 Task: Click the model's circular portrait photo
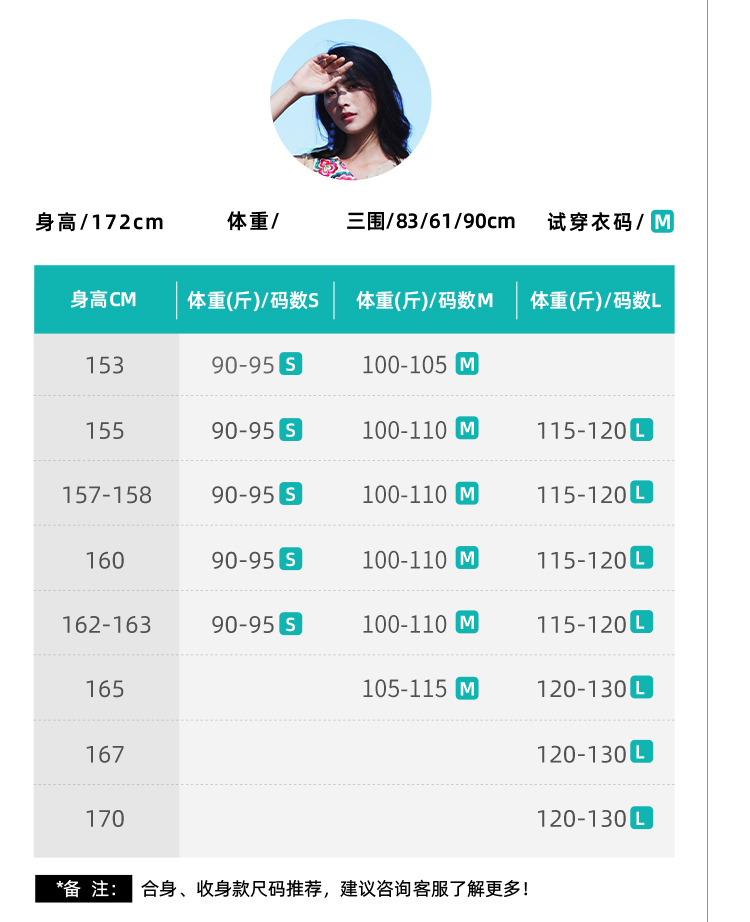351,100
